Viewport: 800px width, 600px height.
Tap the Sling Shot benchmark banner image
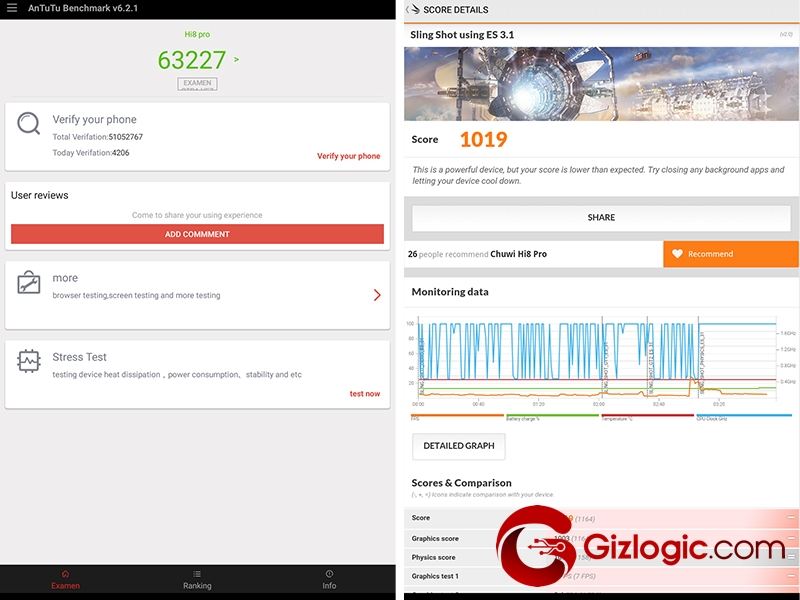[x=601, y=84]
